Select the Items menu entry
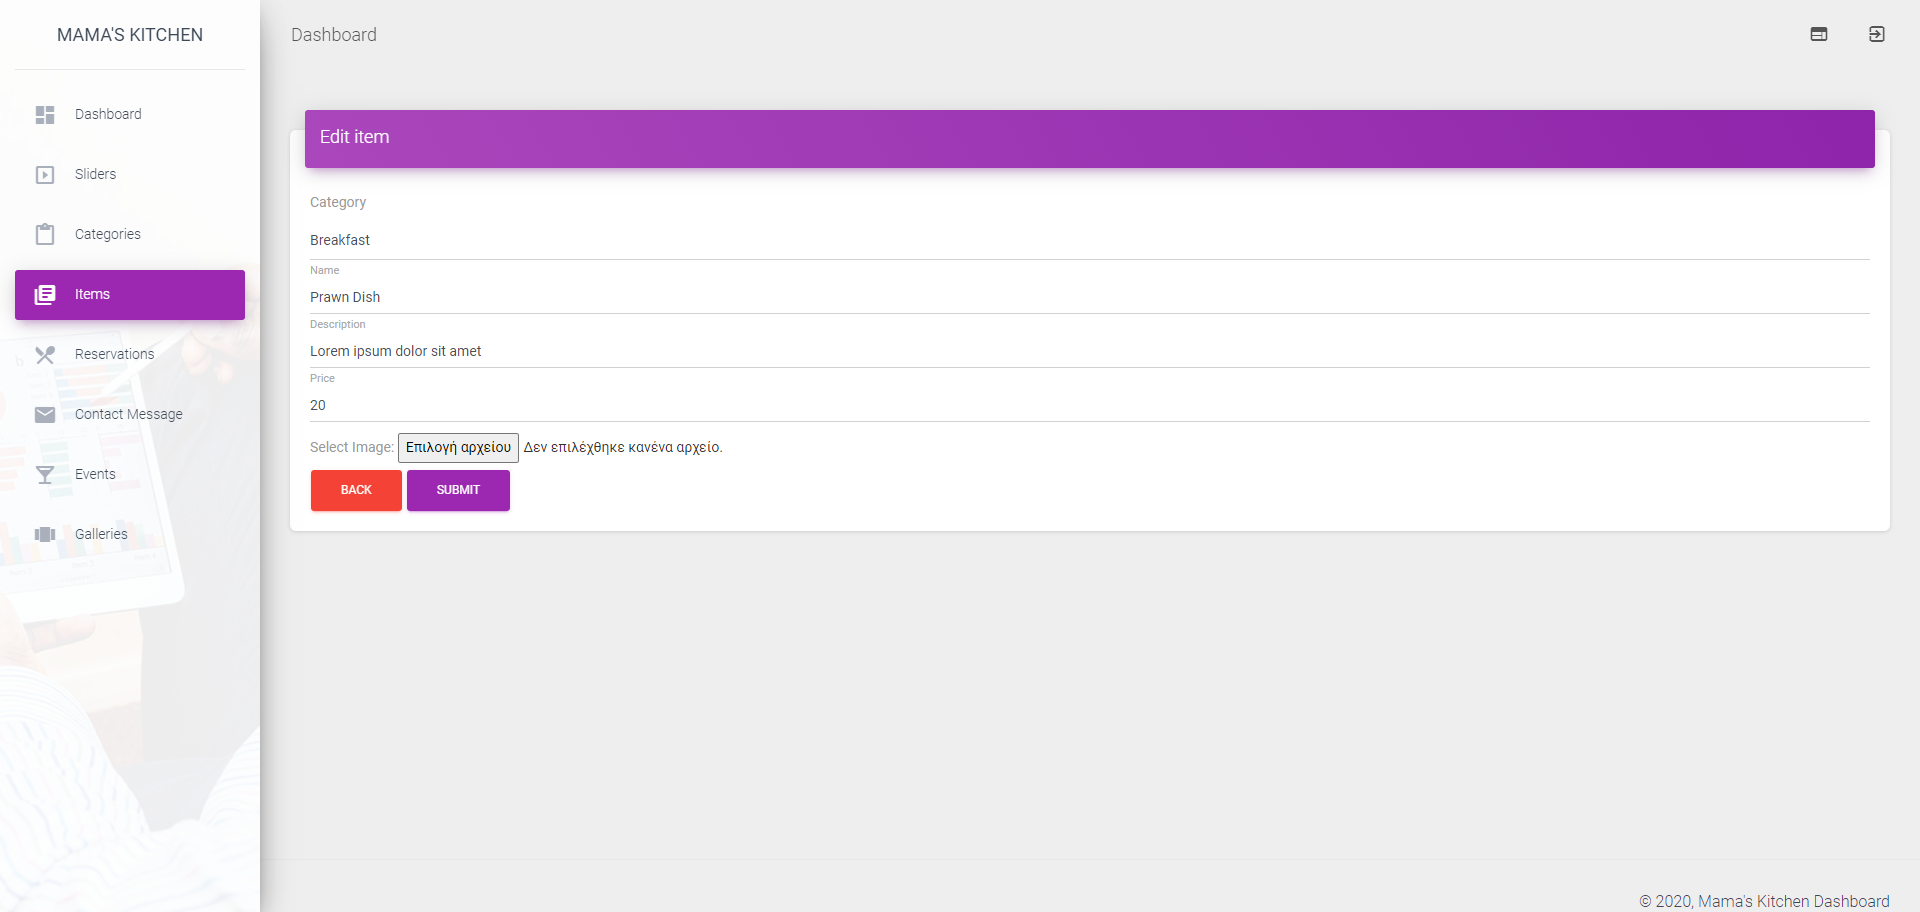1920x912 pixels. (130, 295)
